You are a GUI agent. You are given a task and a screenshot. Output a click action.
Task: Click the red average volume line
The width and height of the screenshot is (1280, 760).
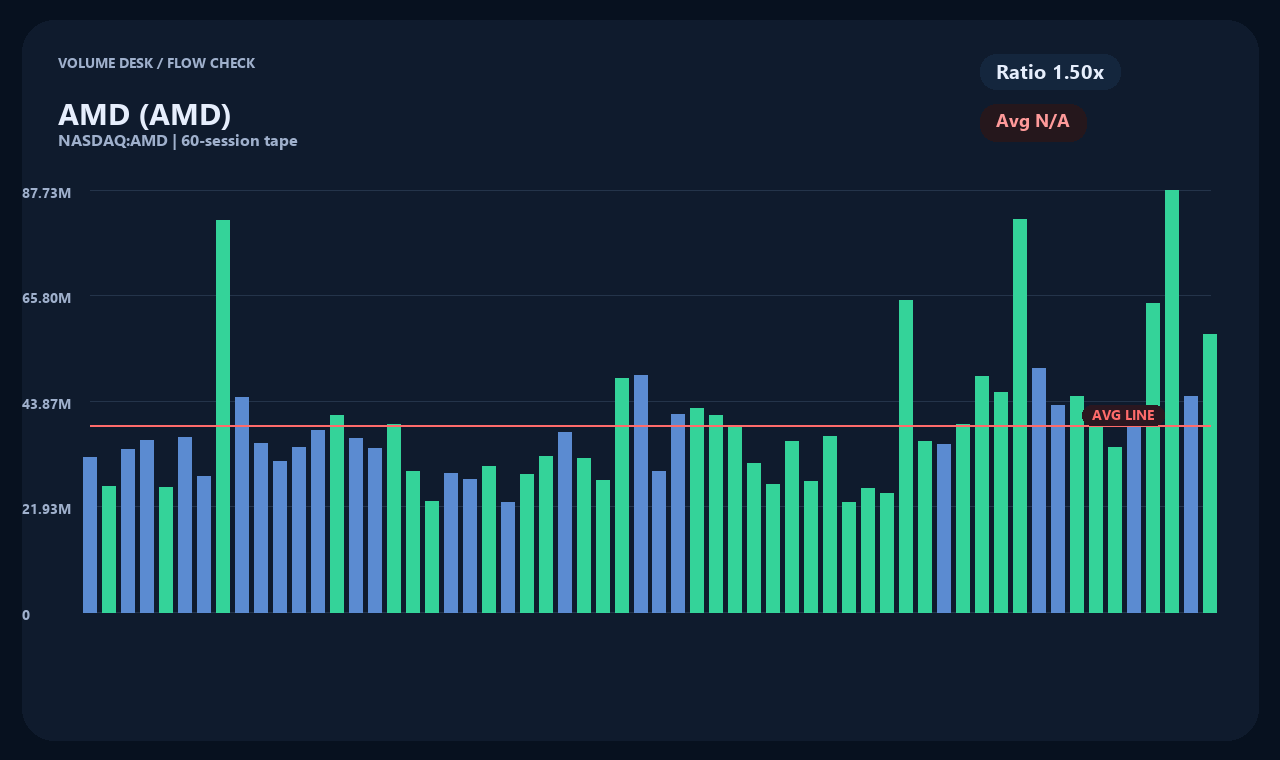coord(650,426)
